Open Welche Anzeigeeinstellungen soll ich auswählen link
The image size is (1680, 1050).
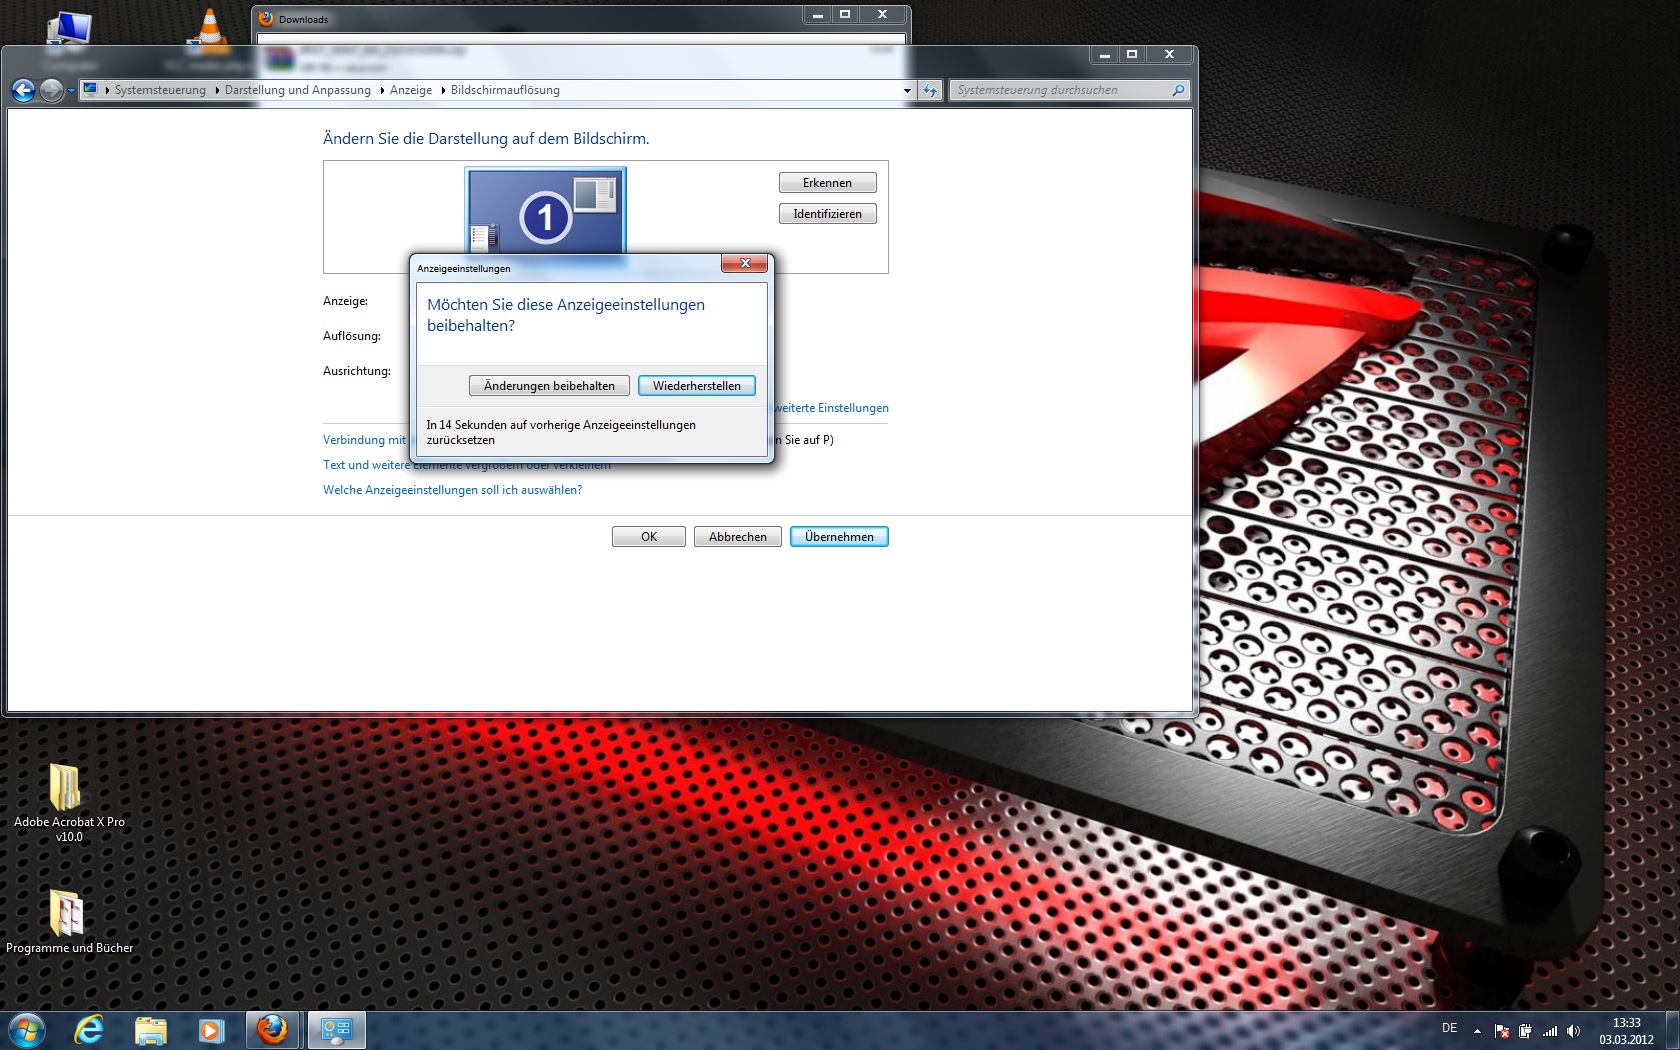coord(452,490)
